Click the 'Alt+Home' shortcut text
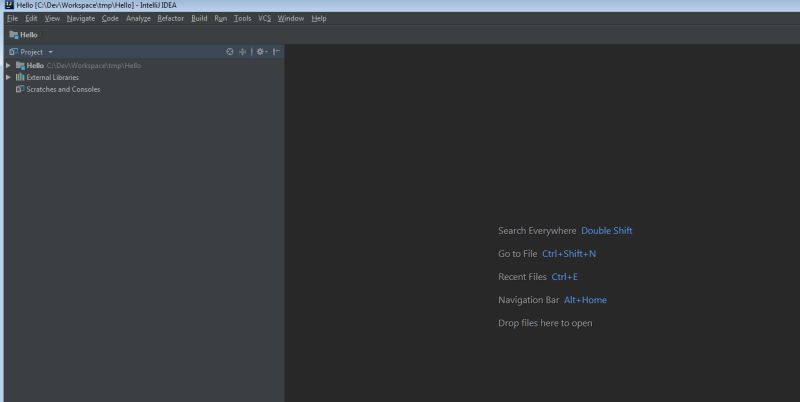This screenshot has width=800, height=402. (585, 300)
